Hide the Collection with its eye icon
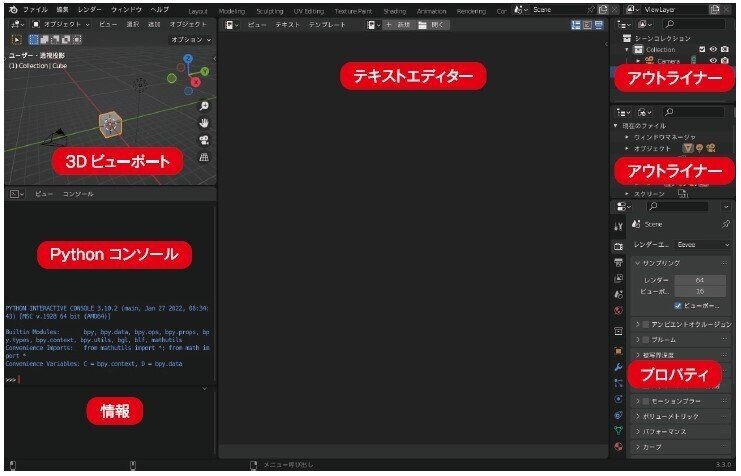The image size is (741, 476). 713,49
